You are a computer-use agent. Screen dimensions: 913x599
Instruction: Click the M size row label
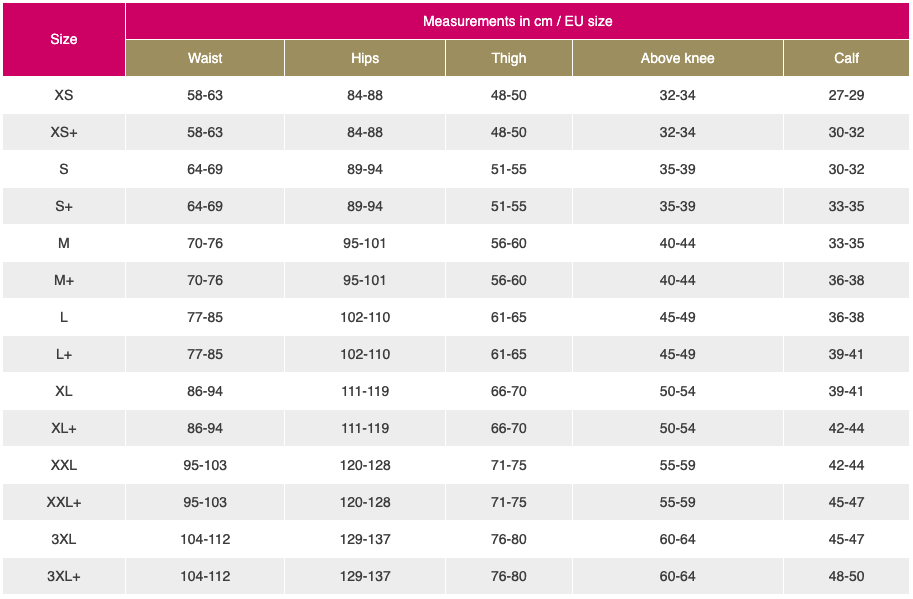coord(63,243)
